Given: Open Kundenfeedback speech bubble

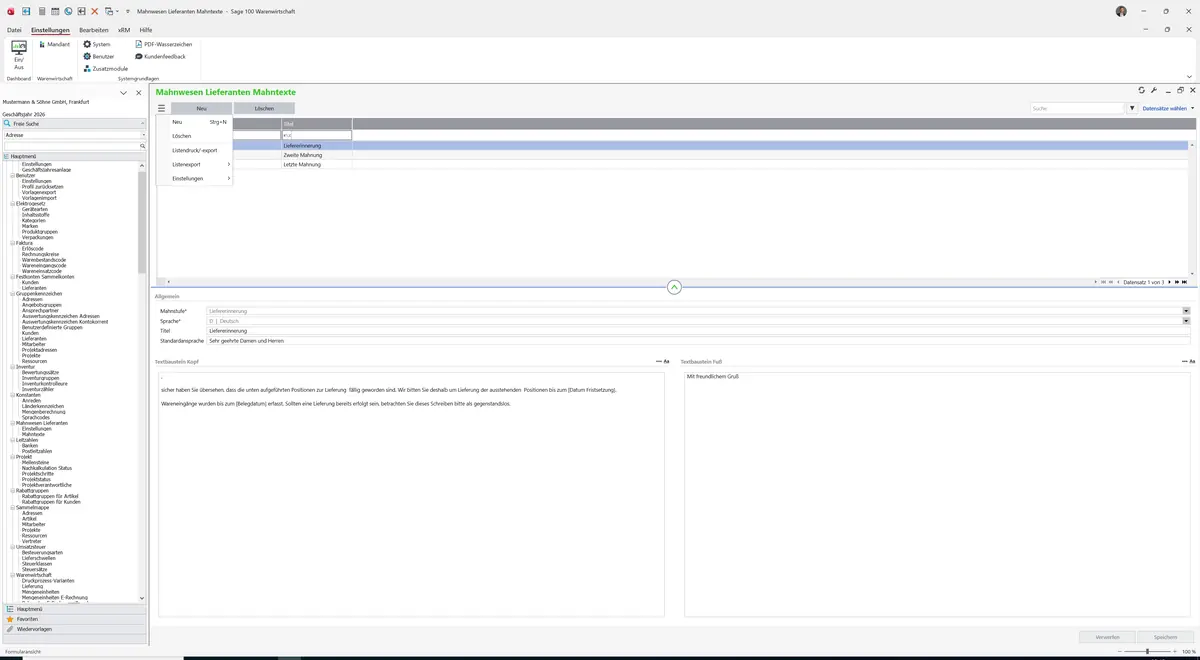Looking at the screenshot, I should click(x=138, y=56).
